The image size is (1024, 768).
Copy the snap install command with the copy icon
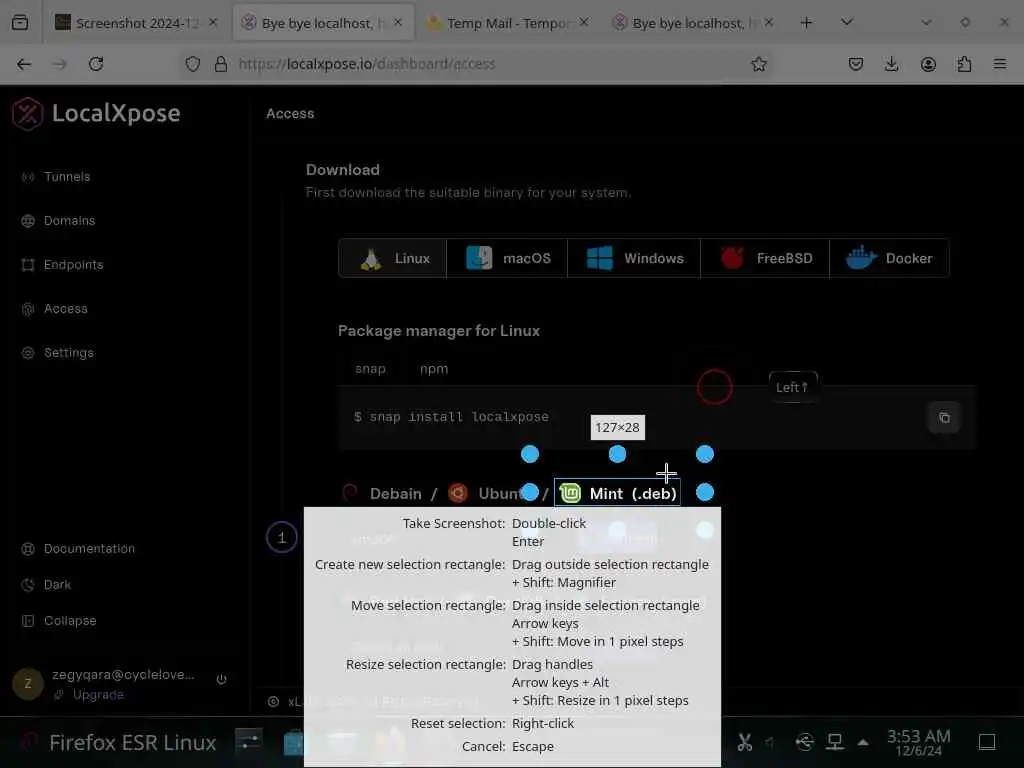944,417
